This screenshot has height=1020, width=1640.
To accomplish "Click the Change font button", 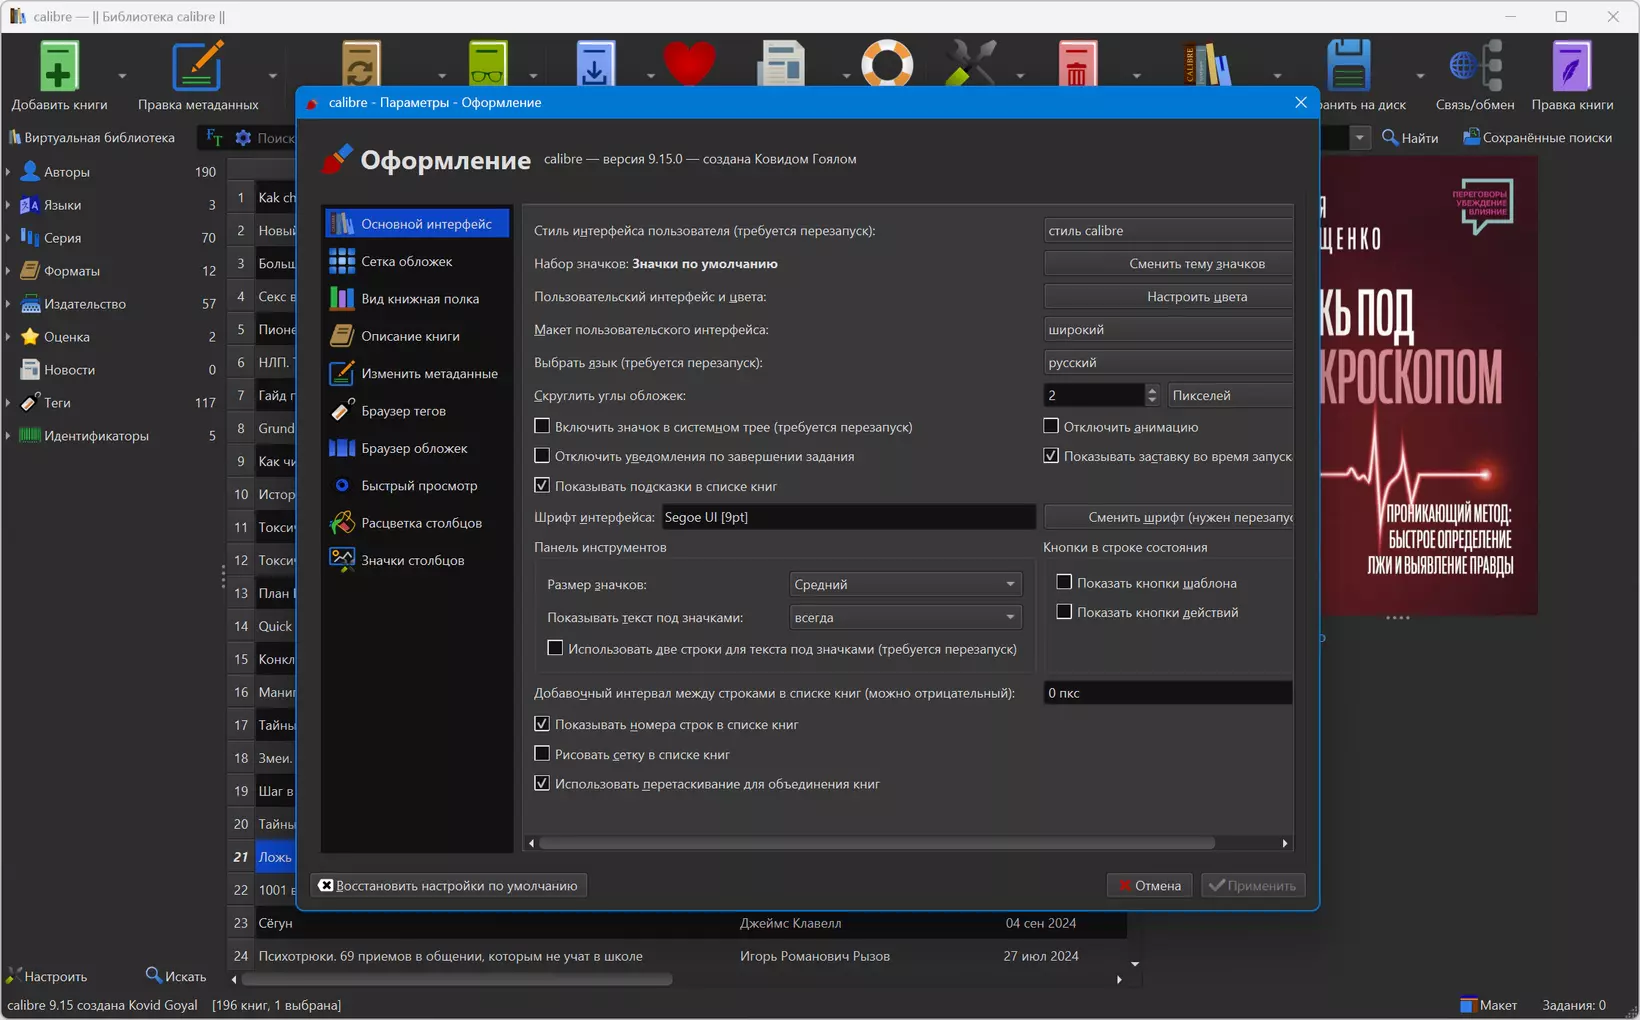I will coord(1168,517).
